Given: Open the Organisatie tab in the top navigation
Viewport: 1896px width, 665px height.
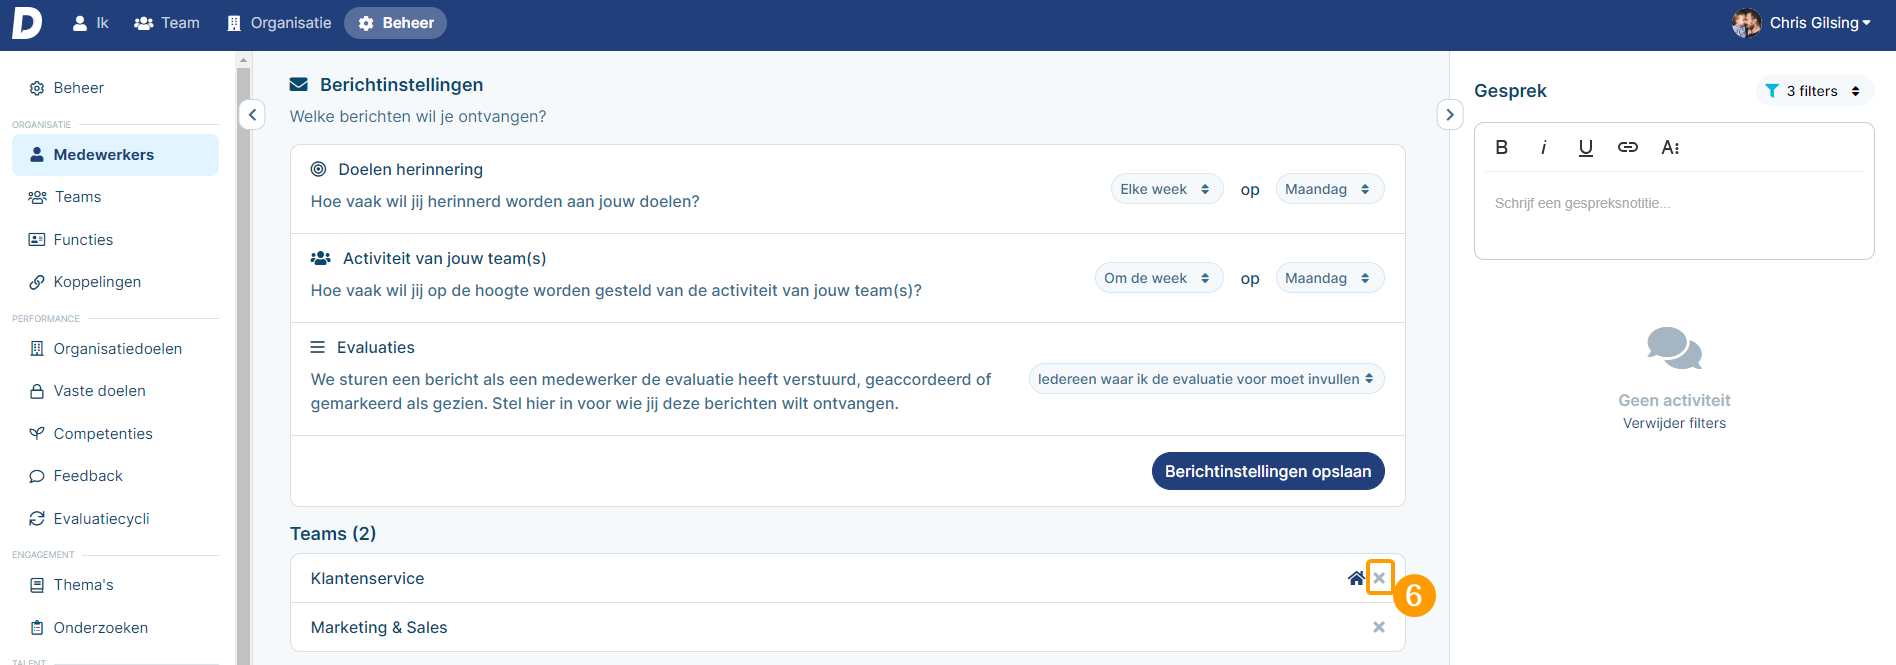Looking at the screenshot, I should pyautogui.click(x=279, y=23).
